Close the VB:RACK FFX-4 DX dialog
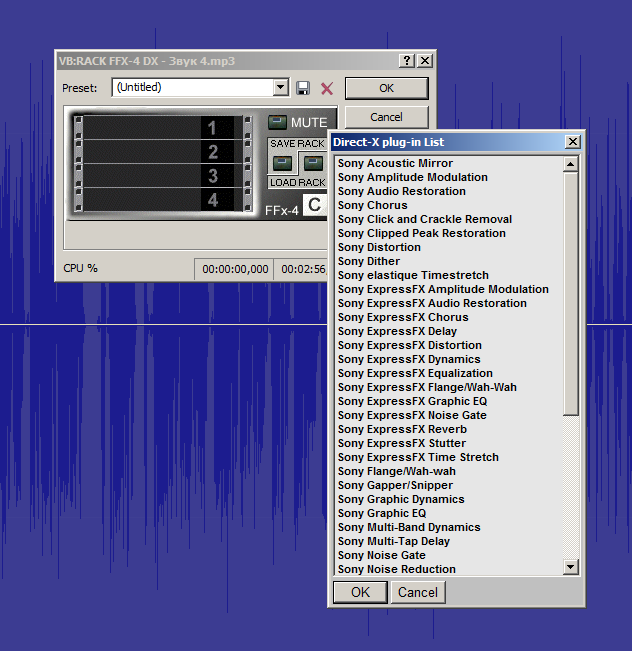The image size is (632, 651). 425,61
